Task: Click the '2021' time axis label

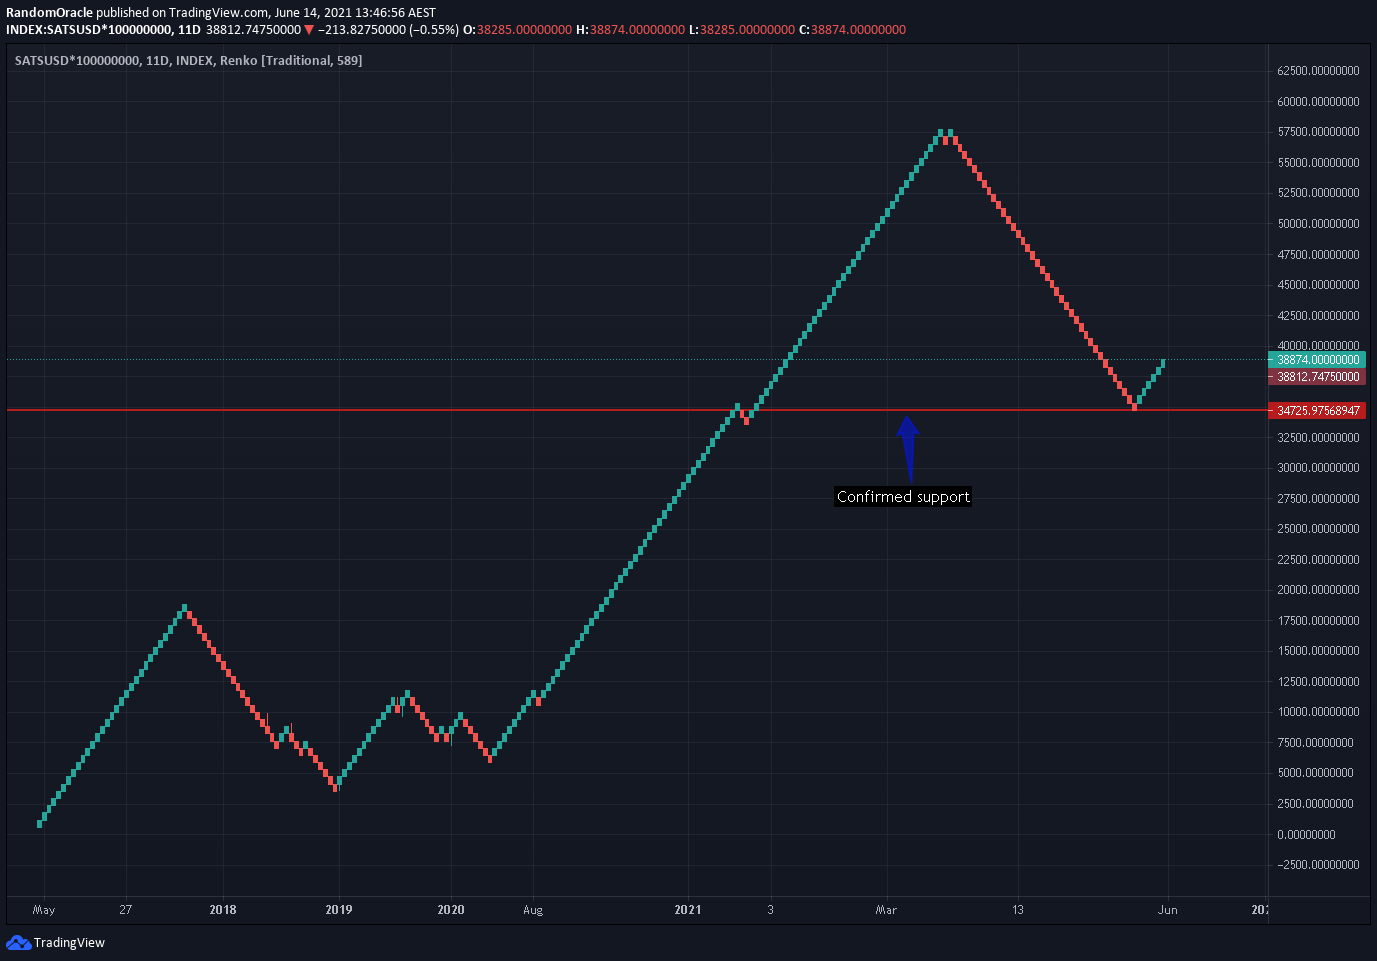Action: coord(688,910)
